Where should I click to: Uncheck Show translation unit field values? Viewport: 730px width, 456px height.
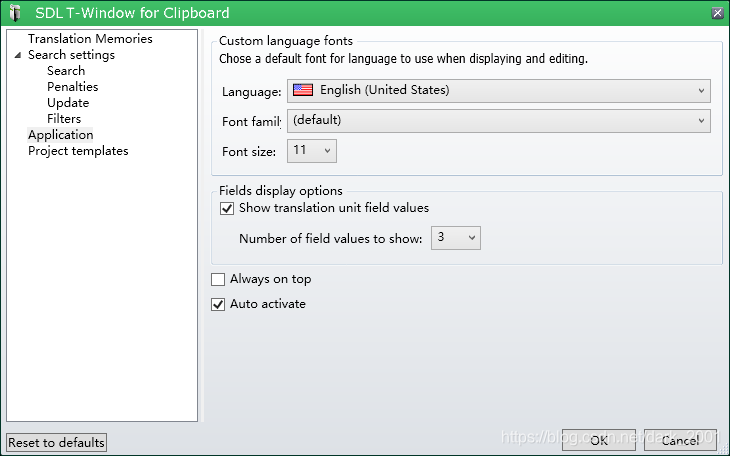point(227,208)
